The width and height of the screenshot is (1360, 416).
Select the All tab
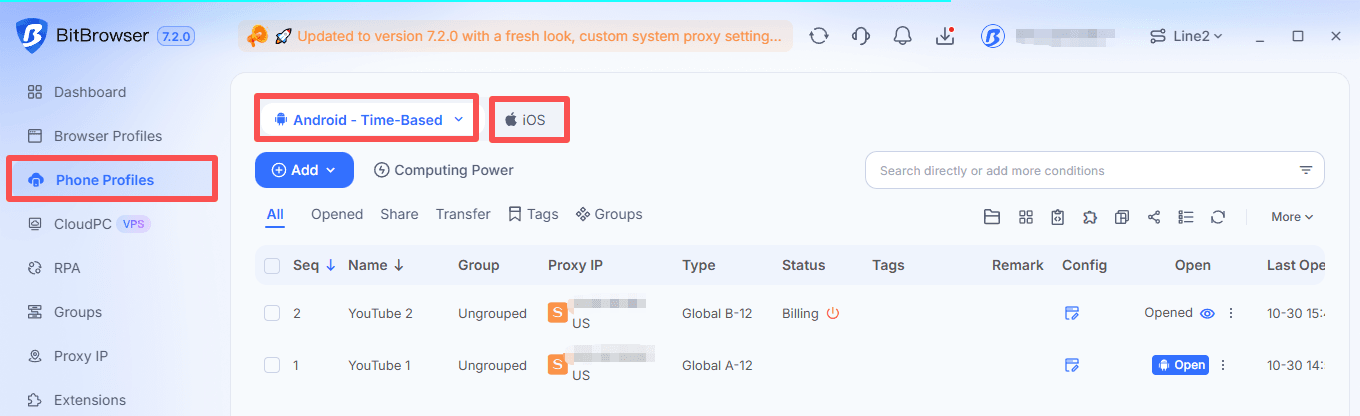click(x=275, y=214)
